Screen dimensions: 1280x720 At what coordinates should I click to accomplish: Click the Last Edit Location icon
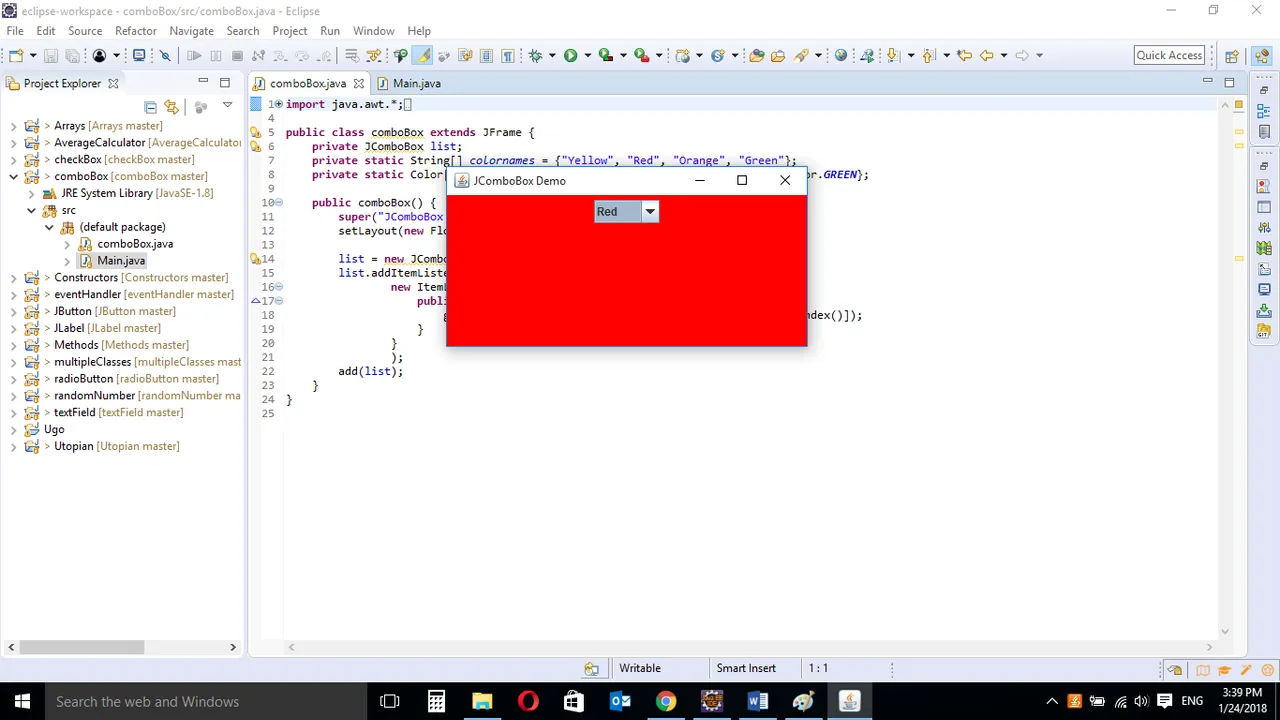964,56
